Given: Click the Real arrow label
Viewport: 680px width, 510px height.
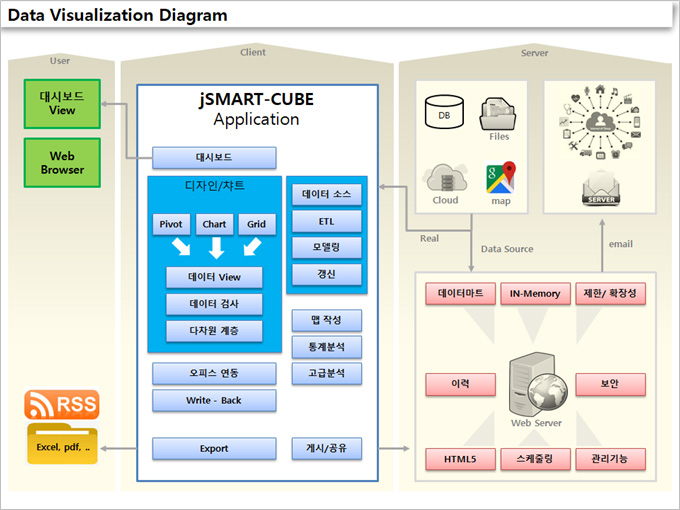Looking at the screenshot, I should tap(429, 239).
